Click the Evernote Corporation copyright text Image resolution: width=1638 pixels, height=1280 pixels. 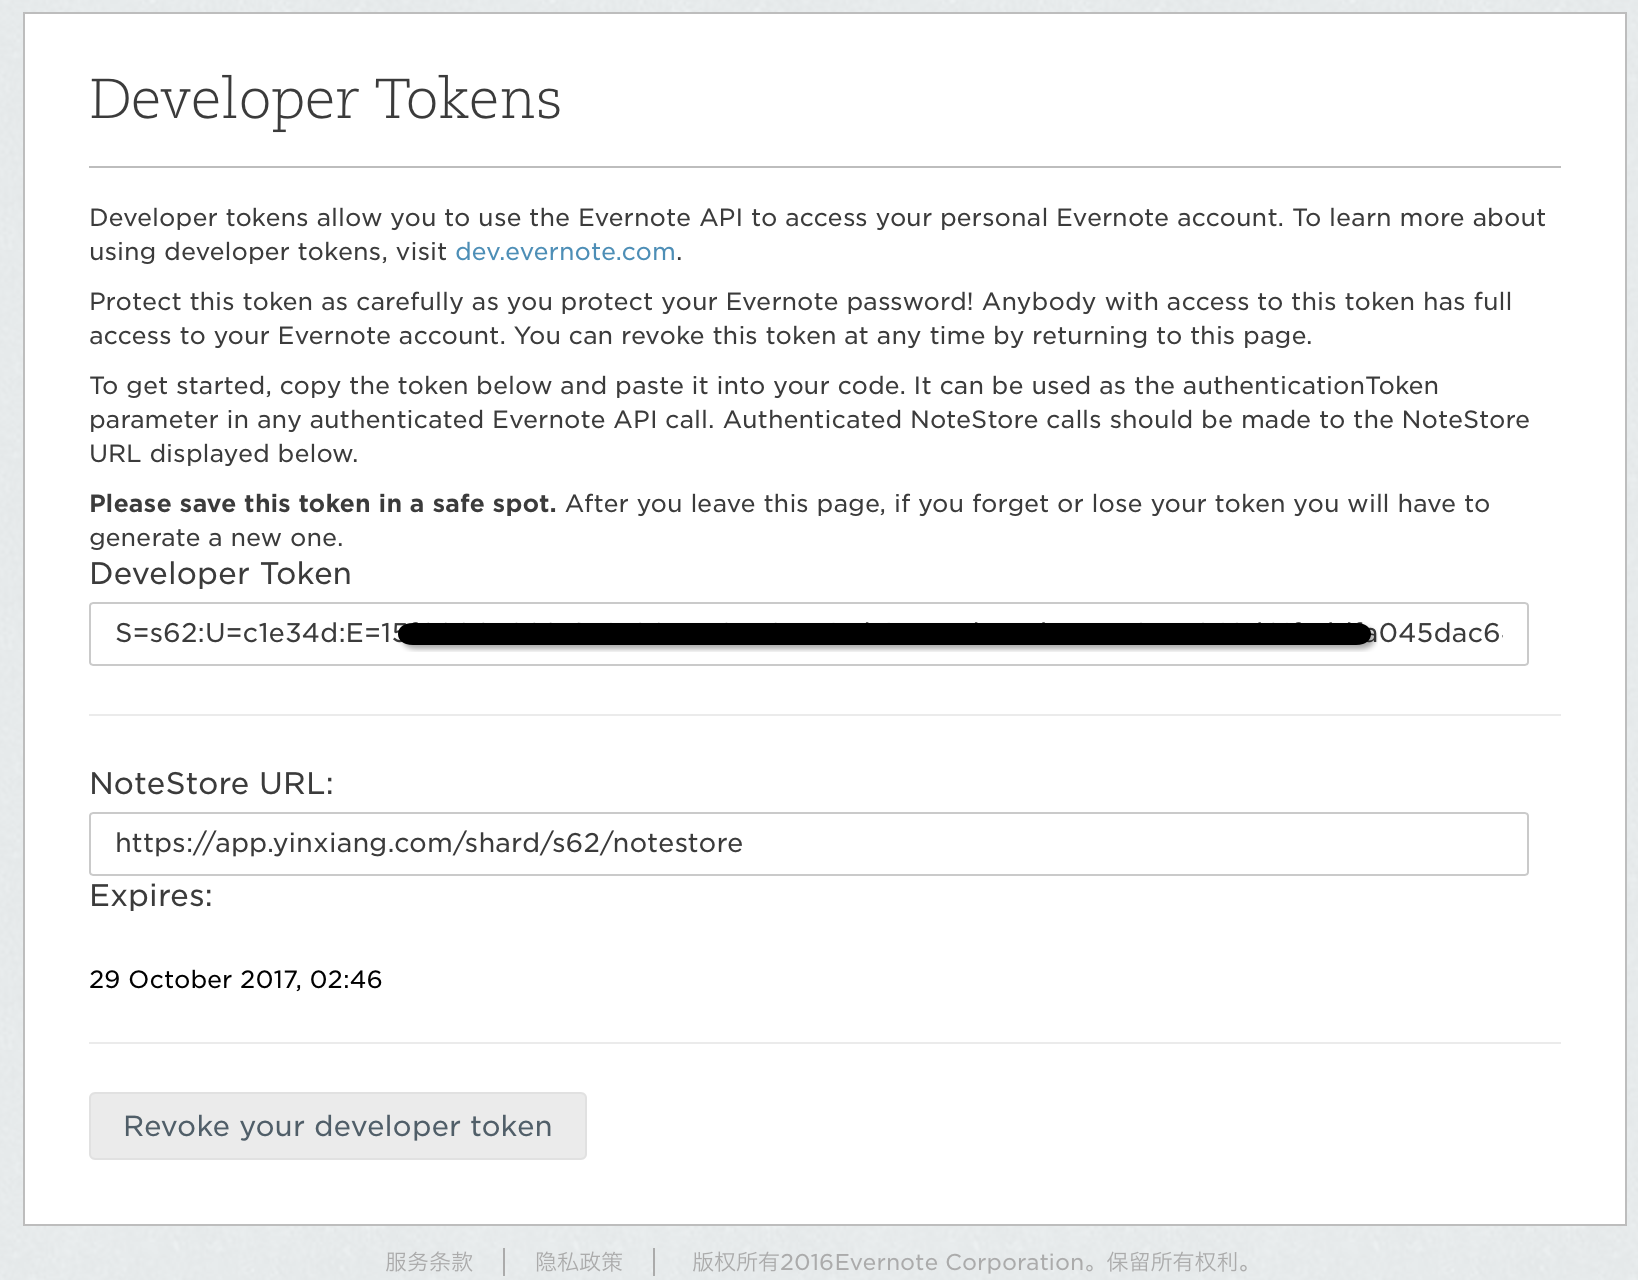coord(971,1262)
